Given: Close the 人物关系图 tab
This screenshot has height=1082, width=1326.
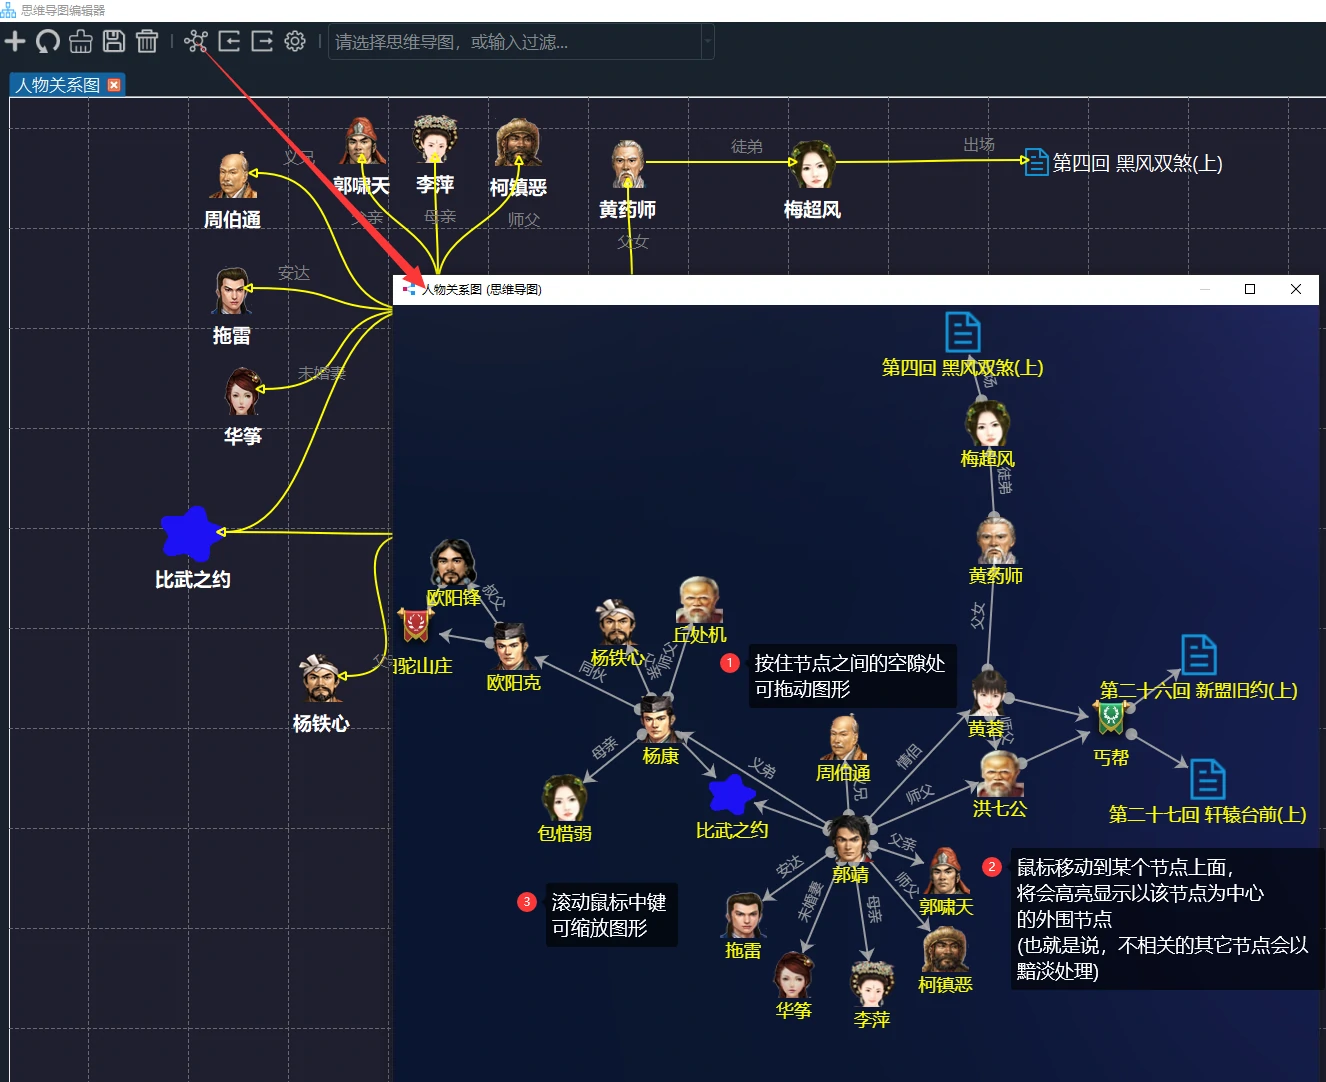Looking at the screenshot, I should pyautogui.click(x=114, y=85).
